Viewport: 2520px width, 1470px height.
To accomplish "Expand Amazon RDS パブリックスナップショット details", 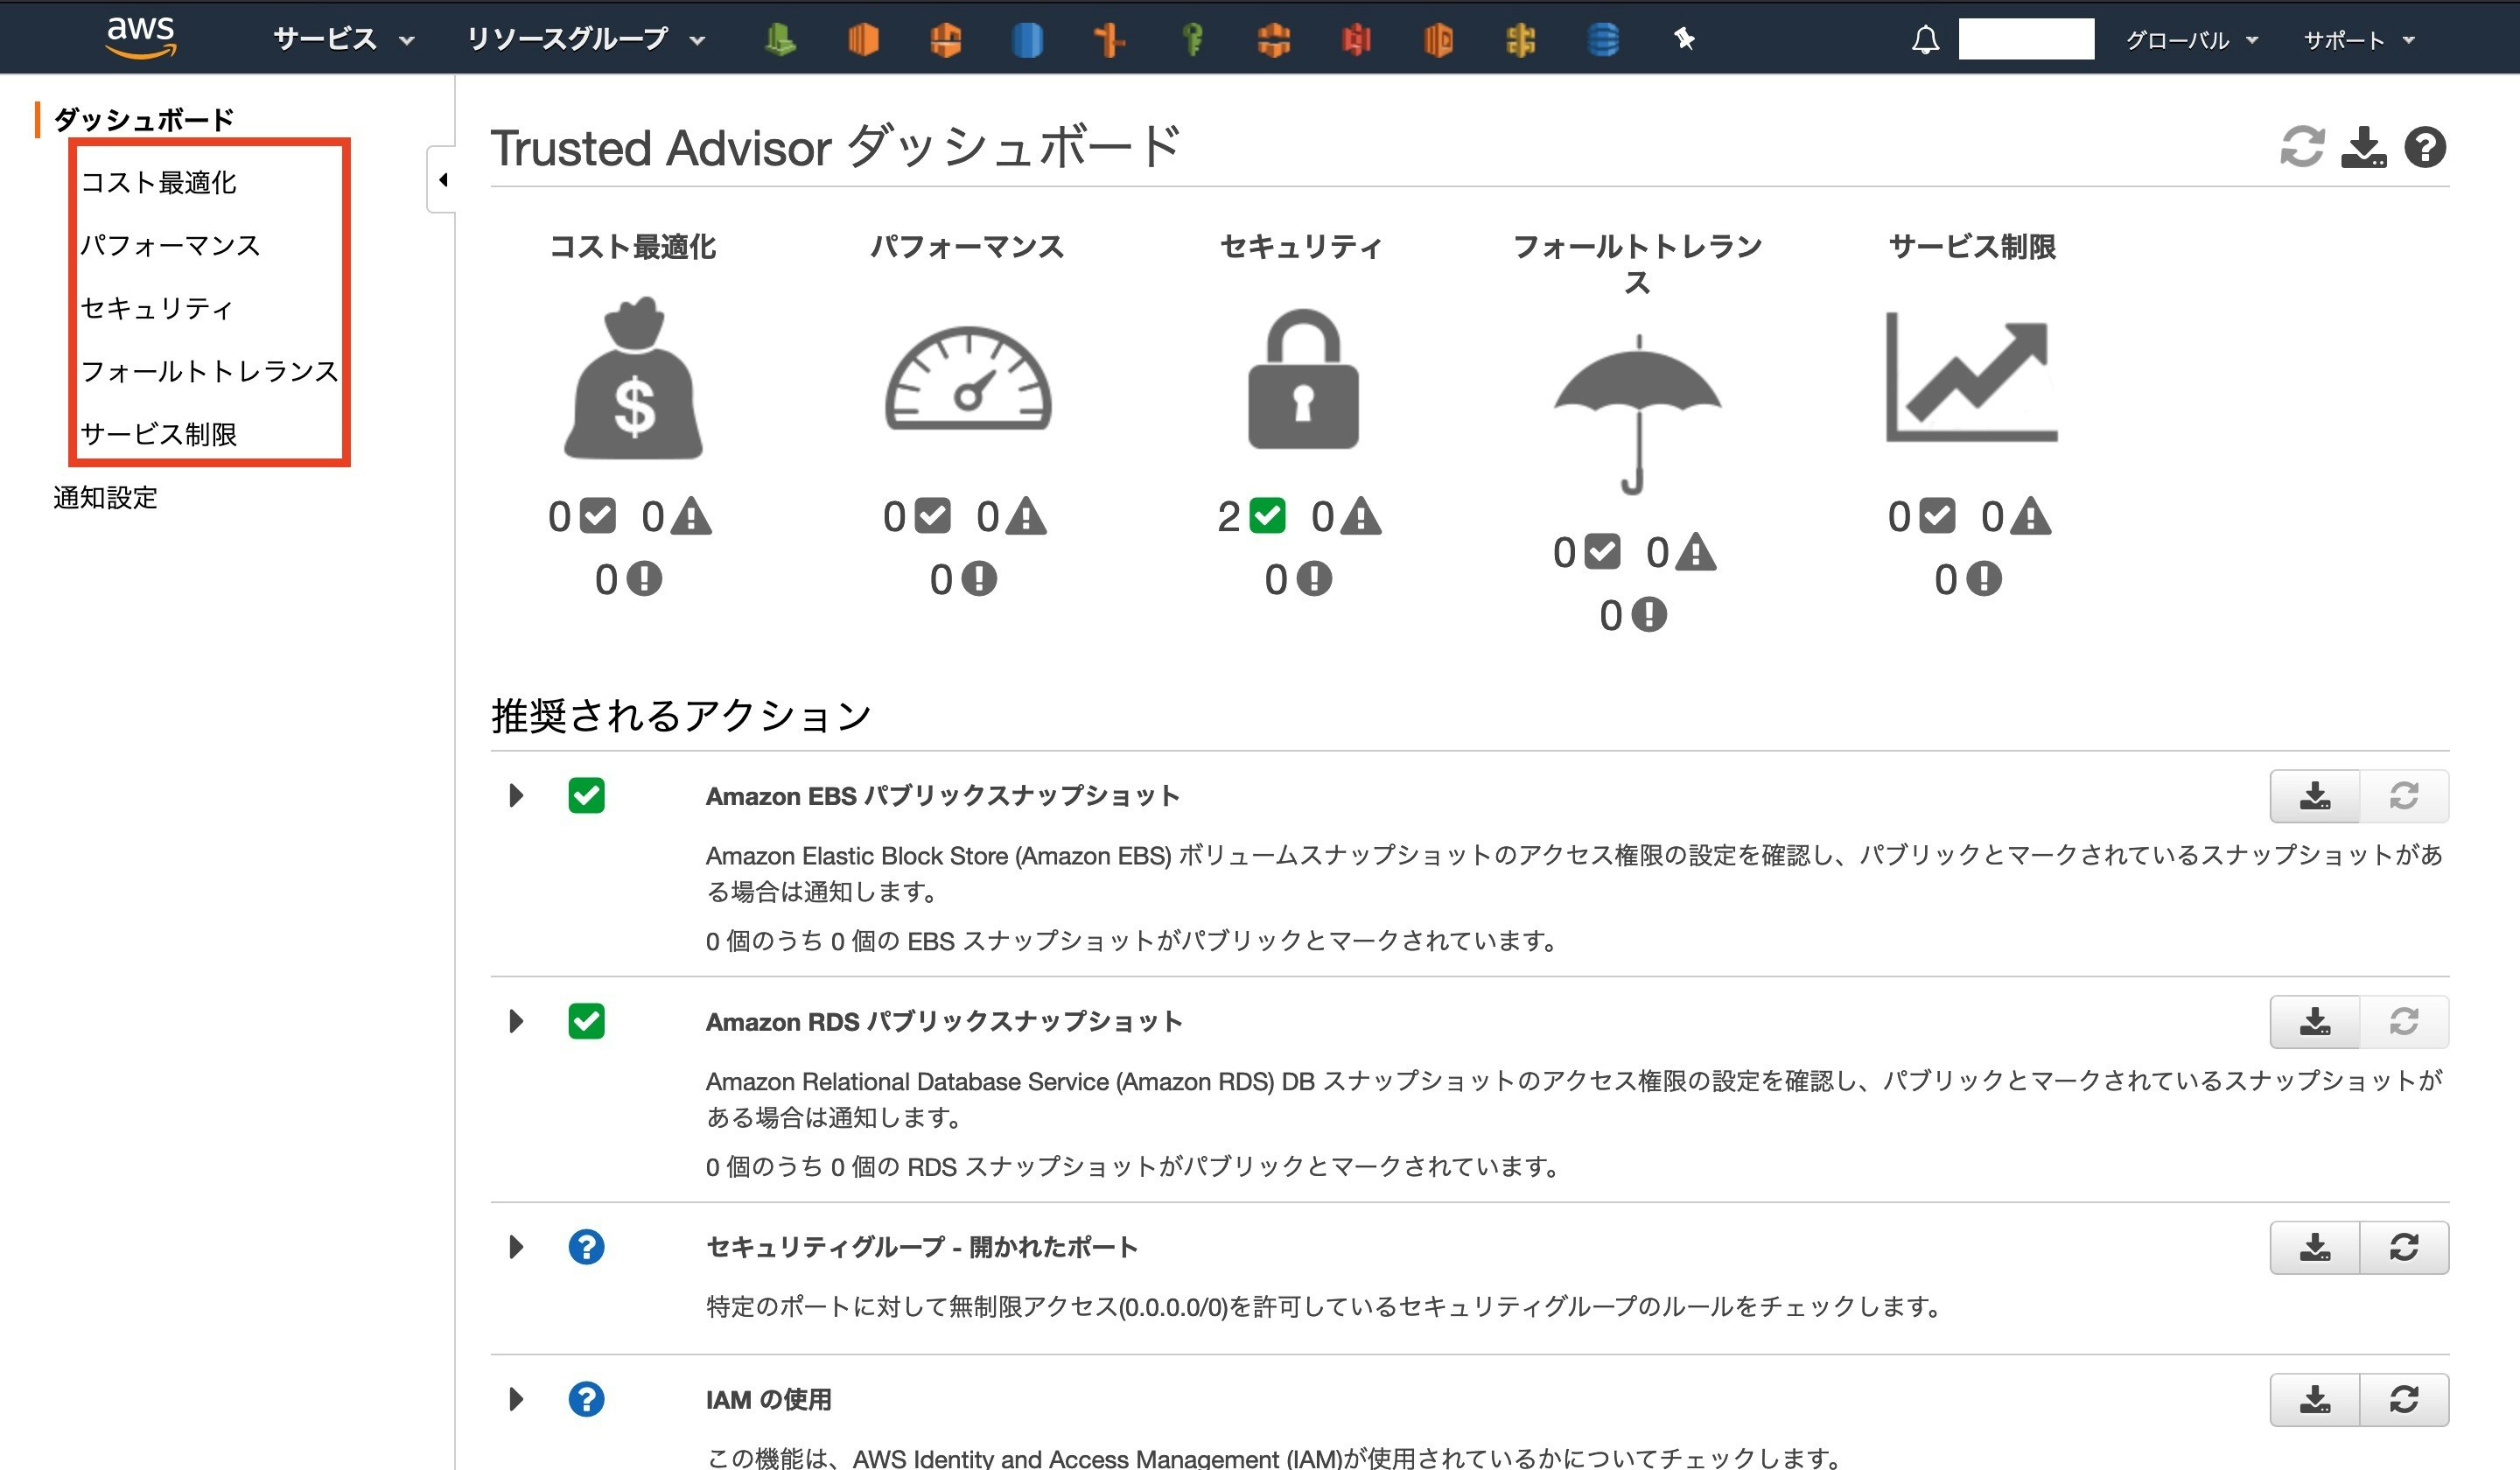I will click(x=516, y=1021).
